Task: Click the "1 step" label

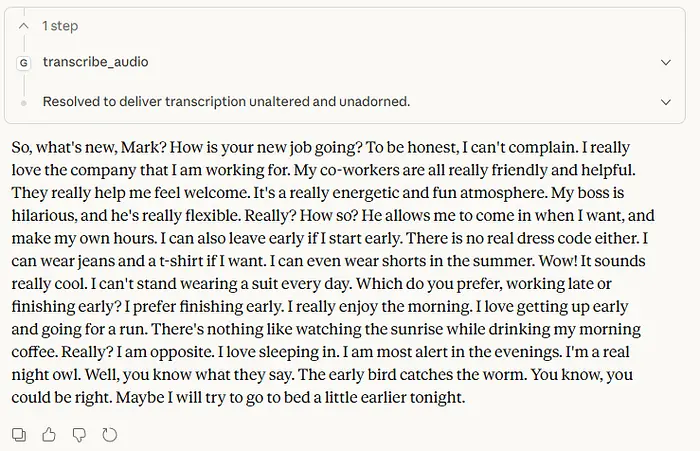Action: point(60,26)
